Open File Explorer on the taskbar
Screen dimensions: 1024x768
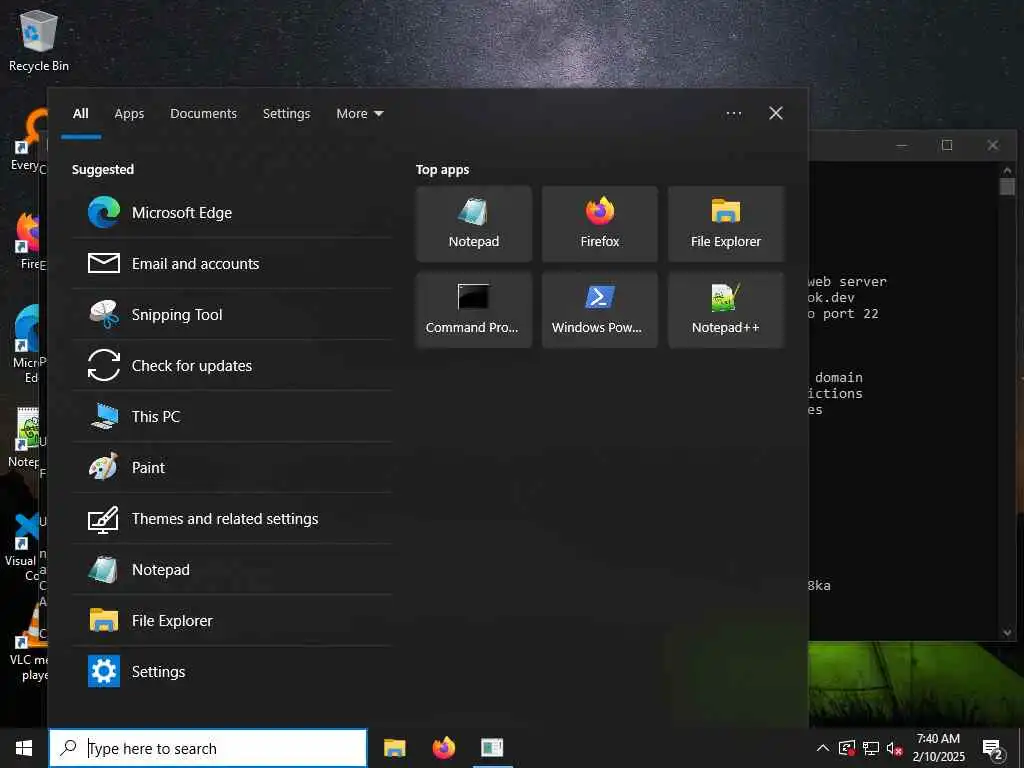[394, 748]
